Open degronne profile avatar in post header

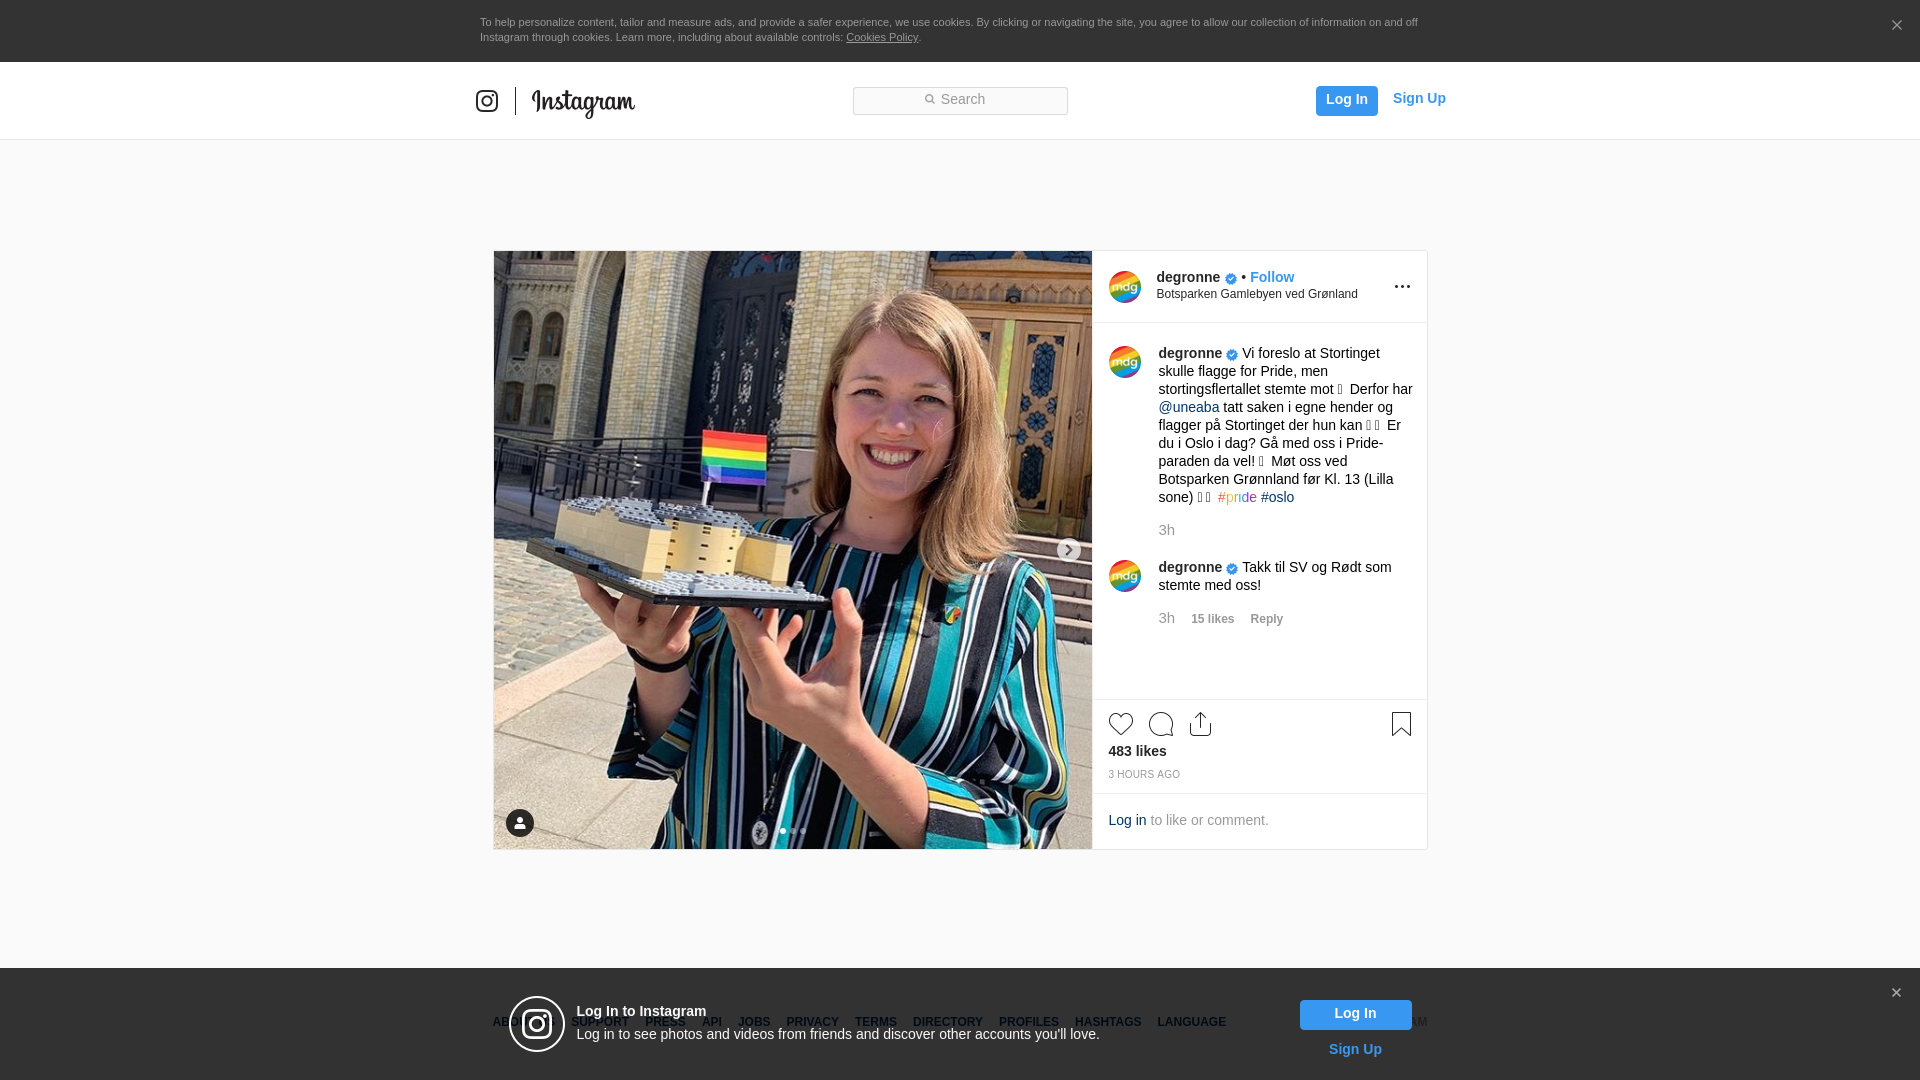1125,287
